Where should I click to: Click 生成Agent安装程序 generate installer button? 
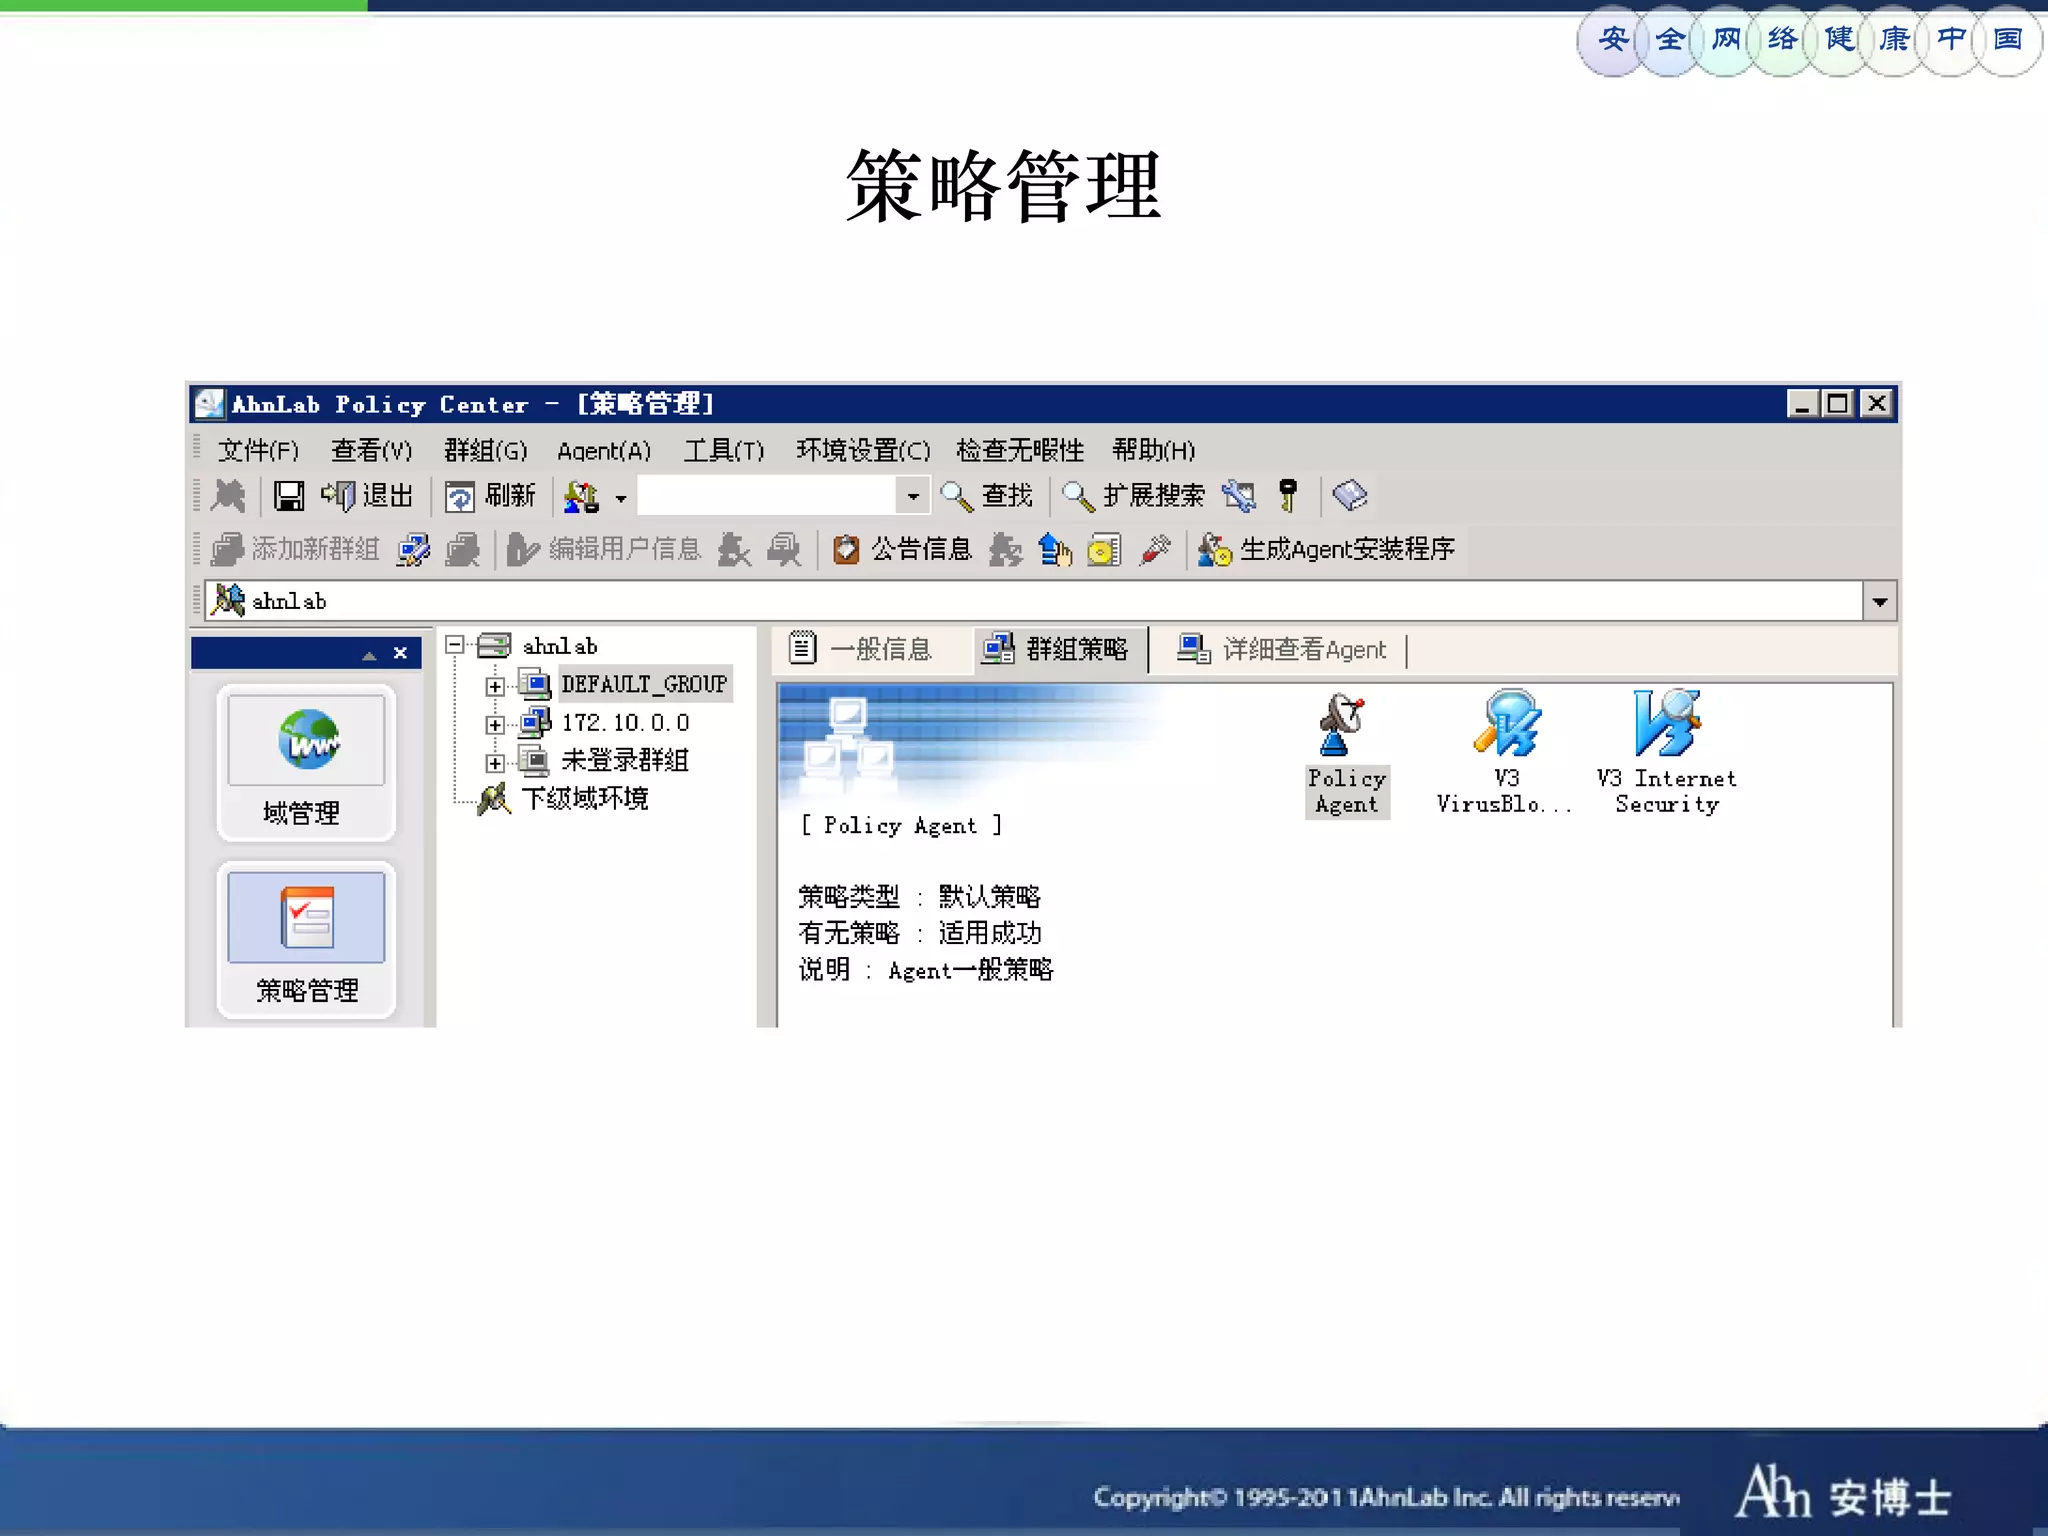[x=1327, y=549]
